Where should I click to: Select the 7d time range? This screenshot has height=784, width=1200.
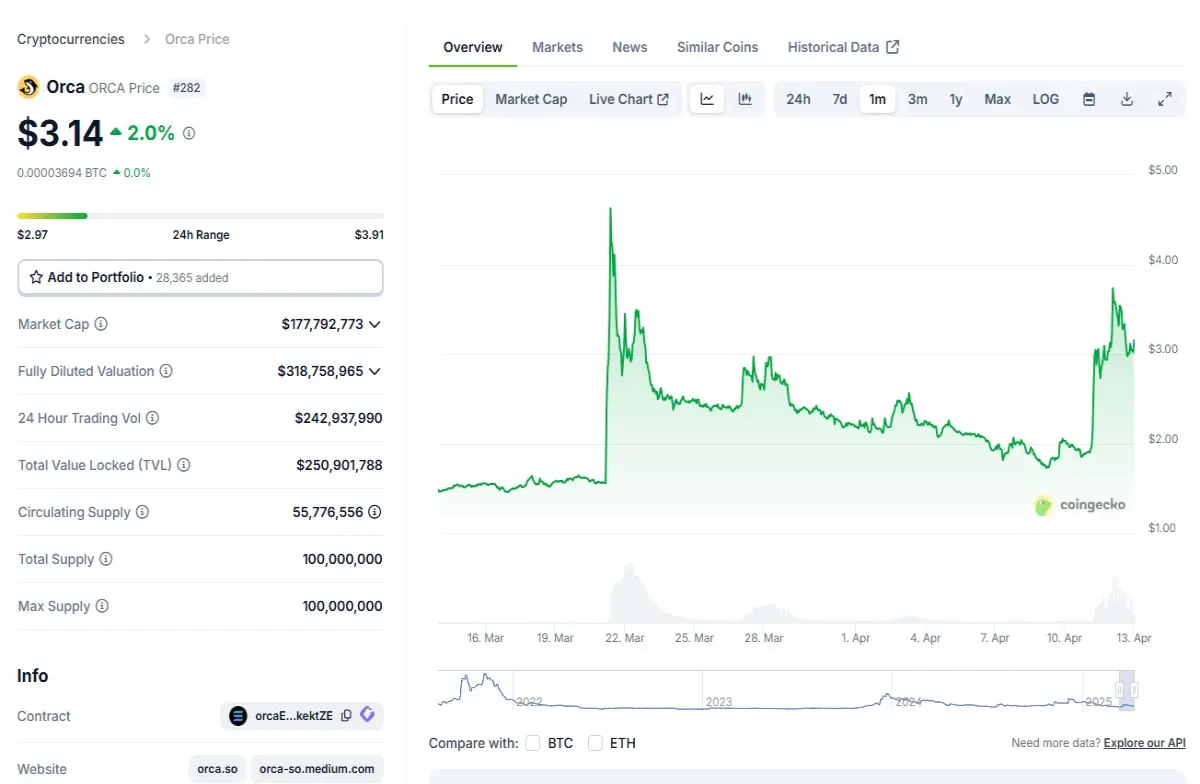coord(840,99)
